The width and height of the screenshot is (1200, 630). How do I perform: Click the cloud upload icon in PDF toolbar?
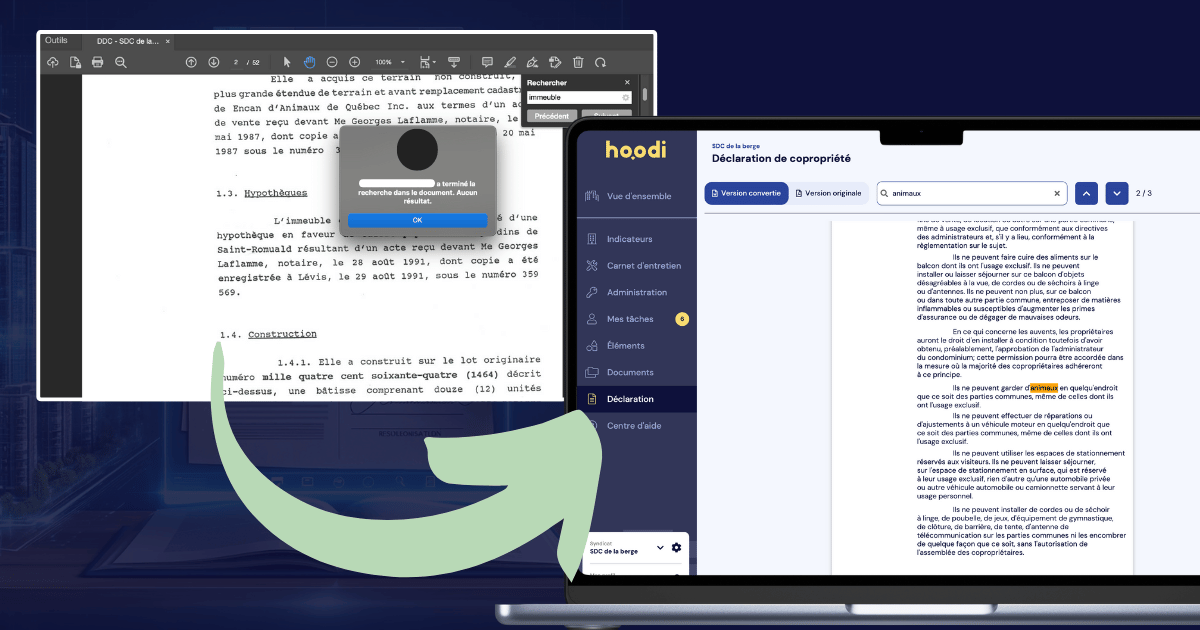point(52,62)
